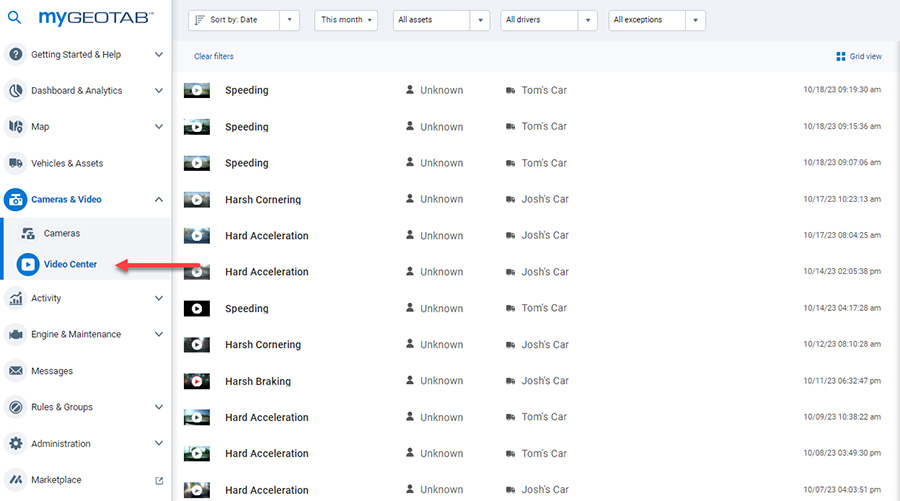Expand the Dashboard & Analytics menu

point(158,91)
